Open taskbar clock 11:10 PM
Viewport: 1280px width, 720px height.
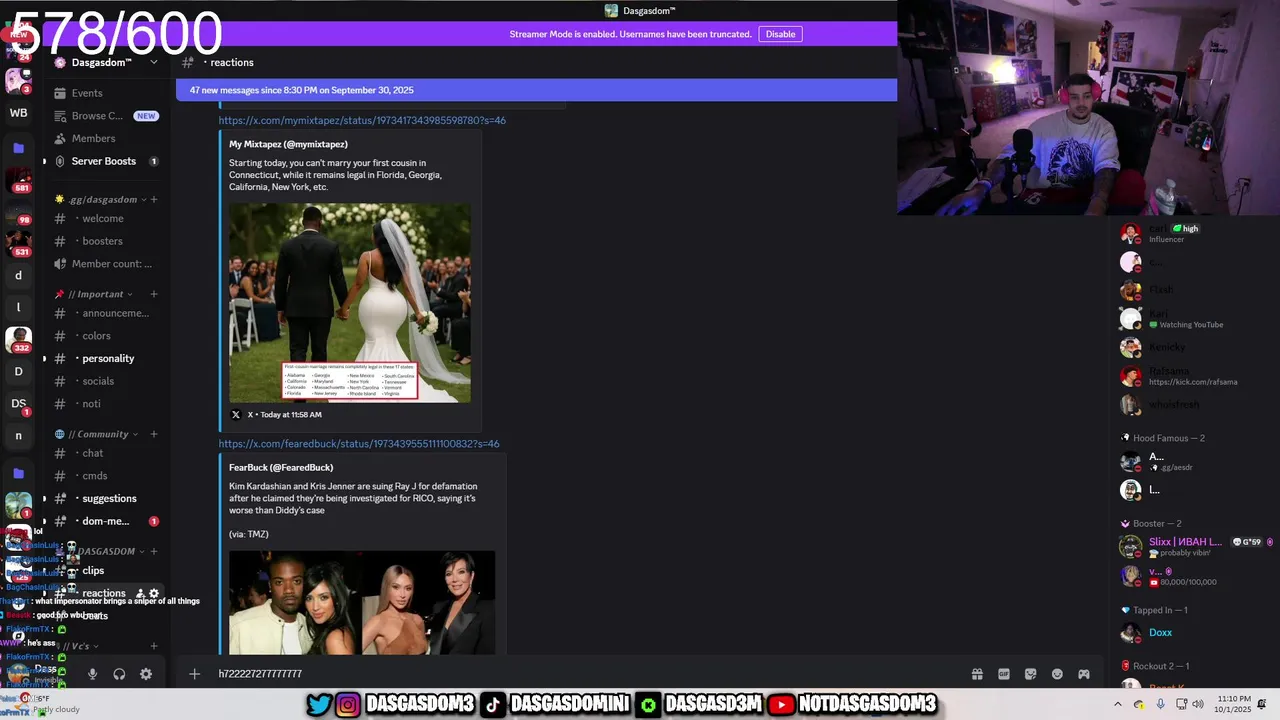[1234, 704]
